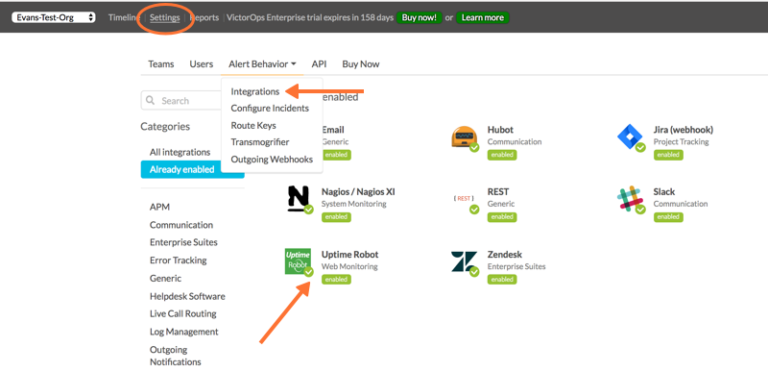The width and height of the screenshot is (768, 372).
Task: Go to Timeline in top bar
Action: click(x=123, y=17)
